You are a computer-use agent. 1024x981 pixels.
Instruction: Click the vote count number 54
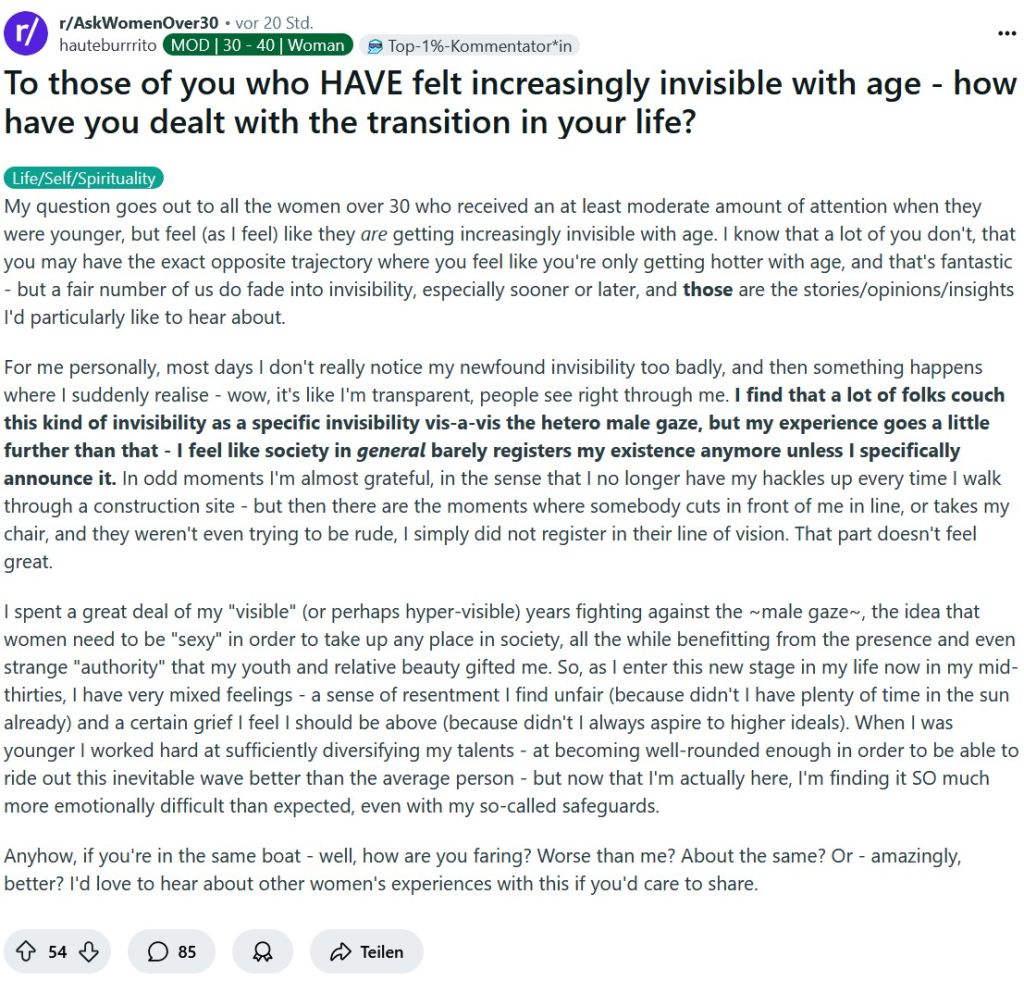click(x=57, y=952)
